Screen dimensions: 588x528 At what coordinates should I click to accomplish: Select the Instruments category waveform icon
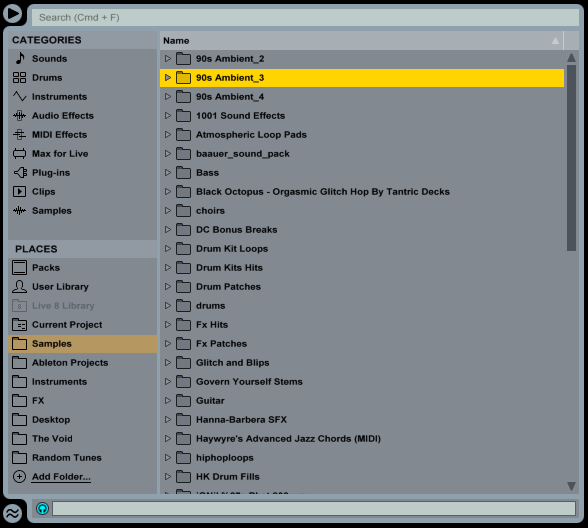point(20,97)
